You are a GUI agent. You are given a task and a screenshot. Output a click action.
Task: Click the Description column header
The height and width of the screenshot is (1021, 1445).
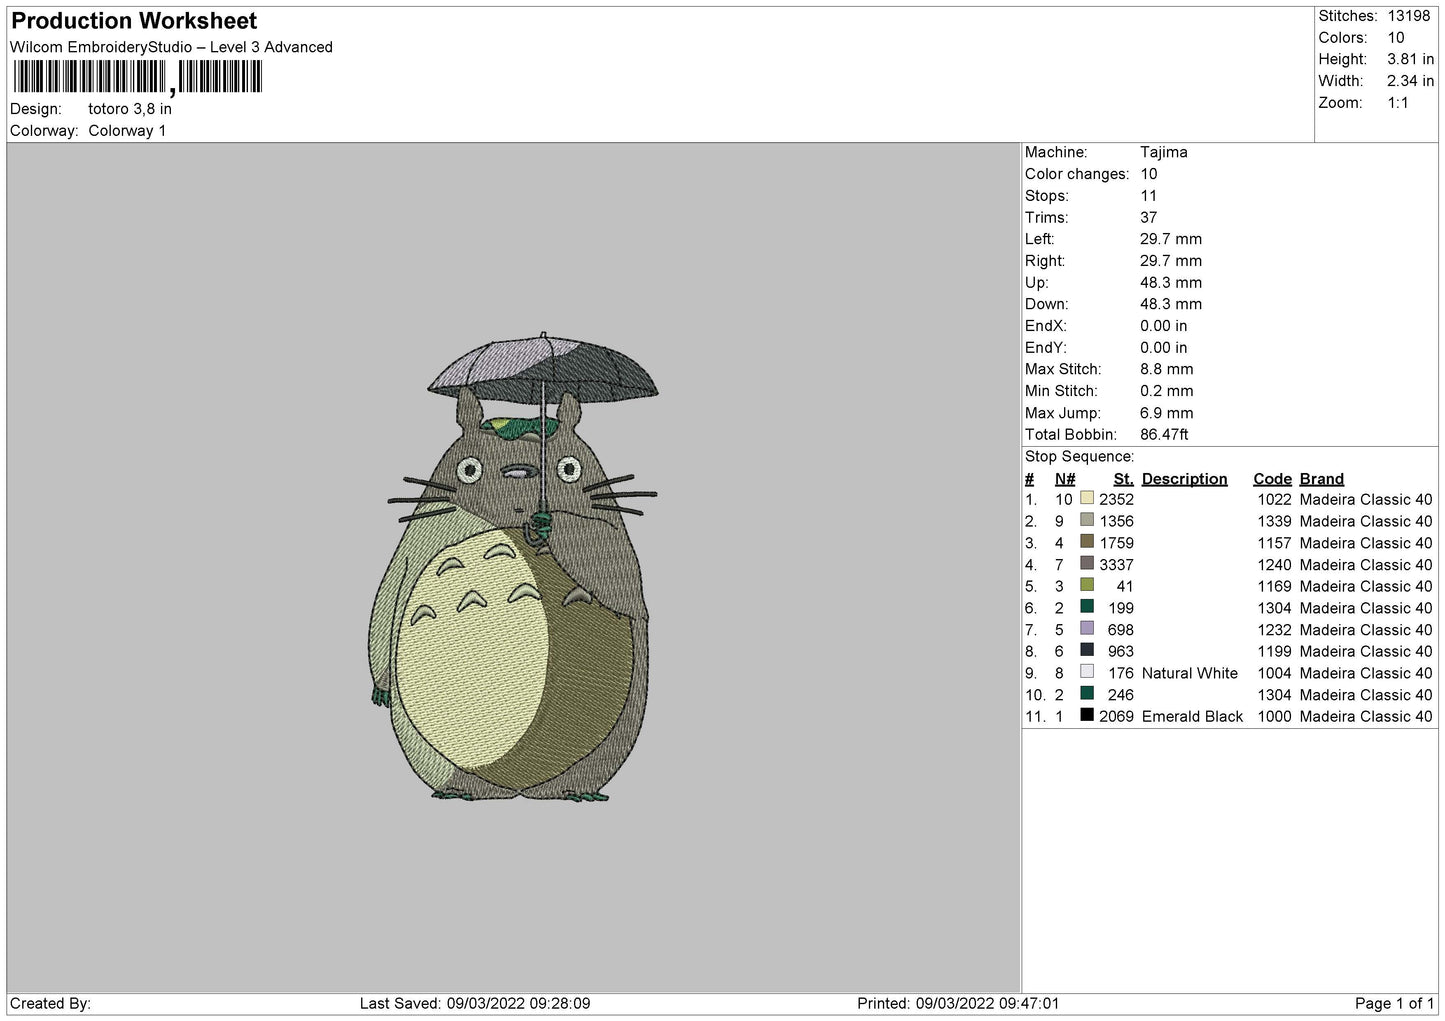1184,479
